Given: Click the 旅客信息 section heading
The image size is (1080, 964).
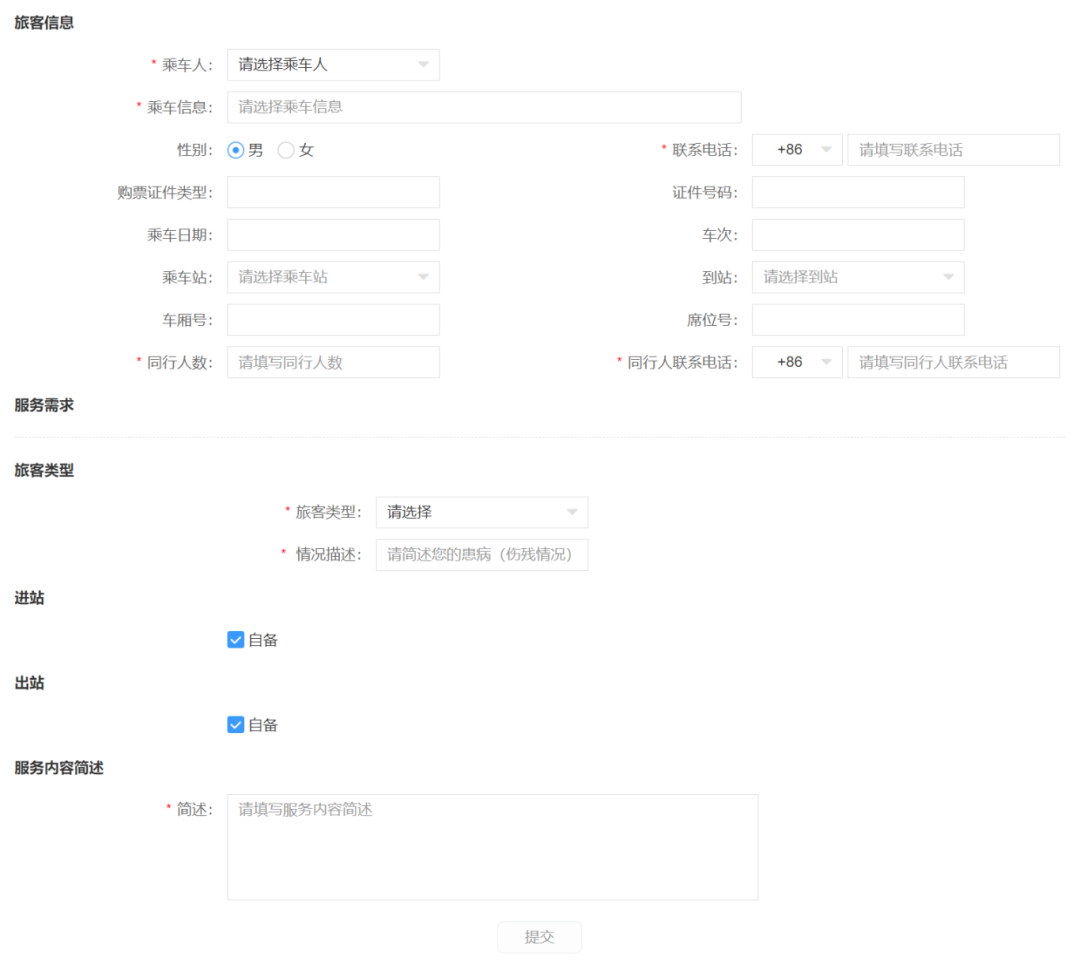Looking at the screenshot, I should coord(44,23).
